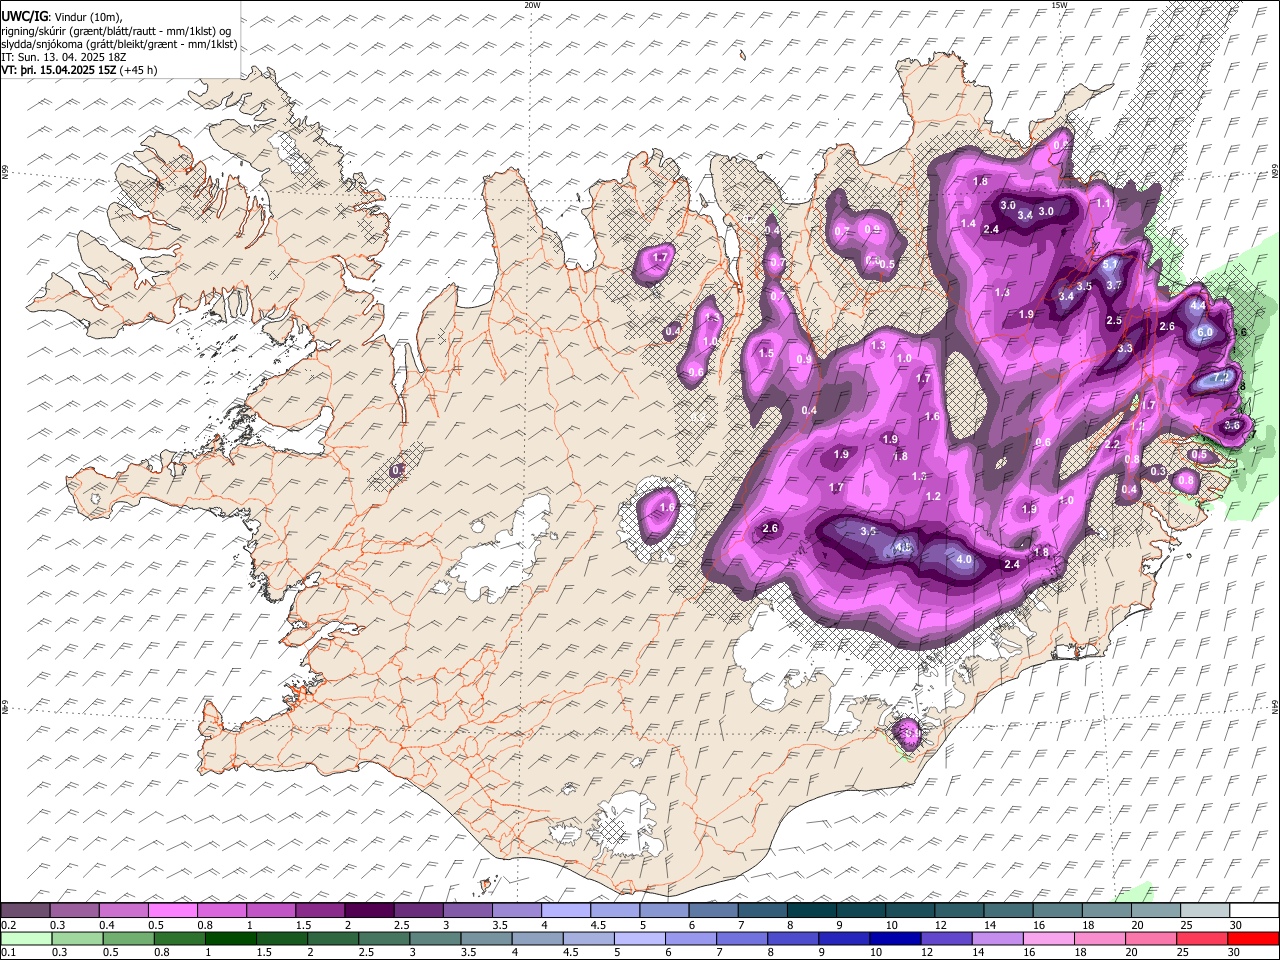Click the bottom-row green swatch starting at 0.5
The width and height of the screenshot is (1280, 960).
(129, 938)
